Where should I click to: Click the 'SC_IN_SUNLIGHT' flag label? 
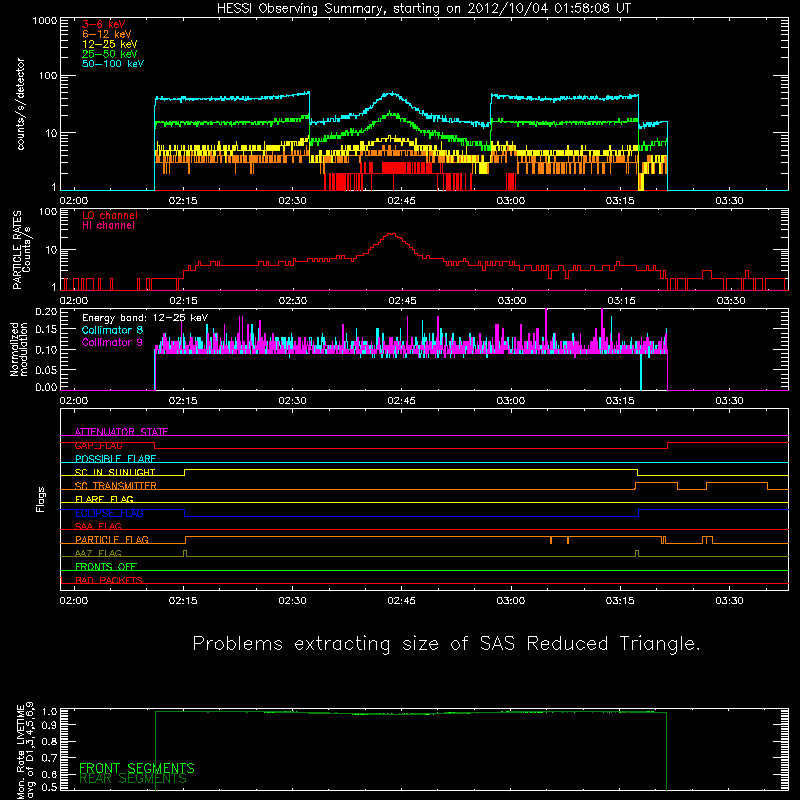(x=115, y=472)
